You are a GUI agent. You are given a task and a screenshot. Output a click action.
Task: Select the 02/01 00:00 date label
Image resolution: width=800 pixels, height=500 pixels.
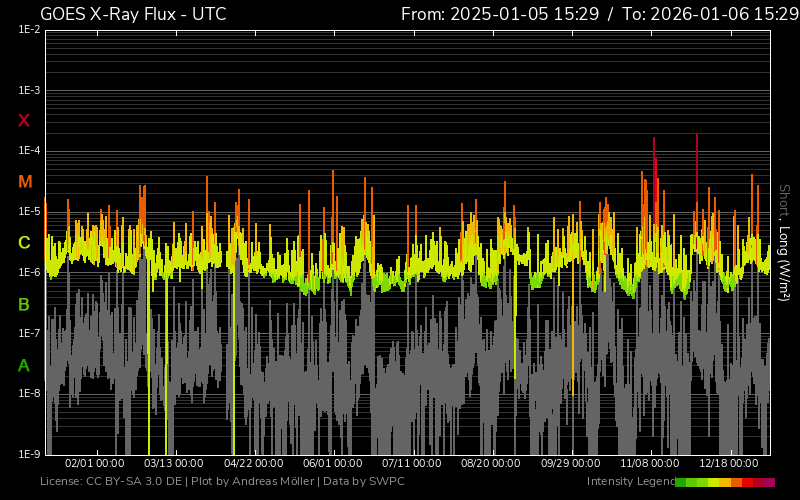click(95, 464)
